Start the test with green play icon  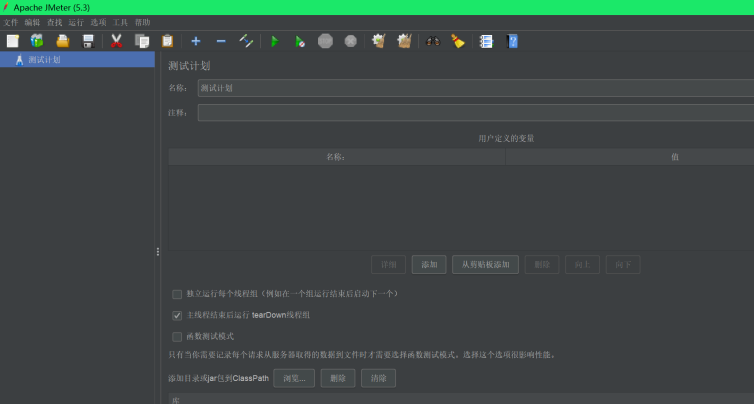[275, 41]
